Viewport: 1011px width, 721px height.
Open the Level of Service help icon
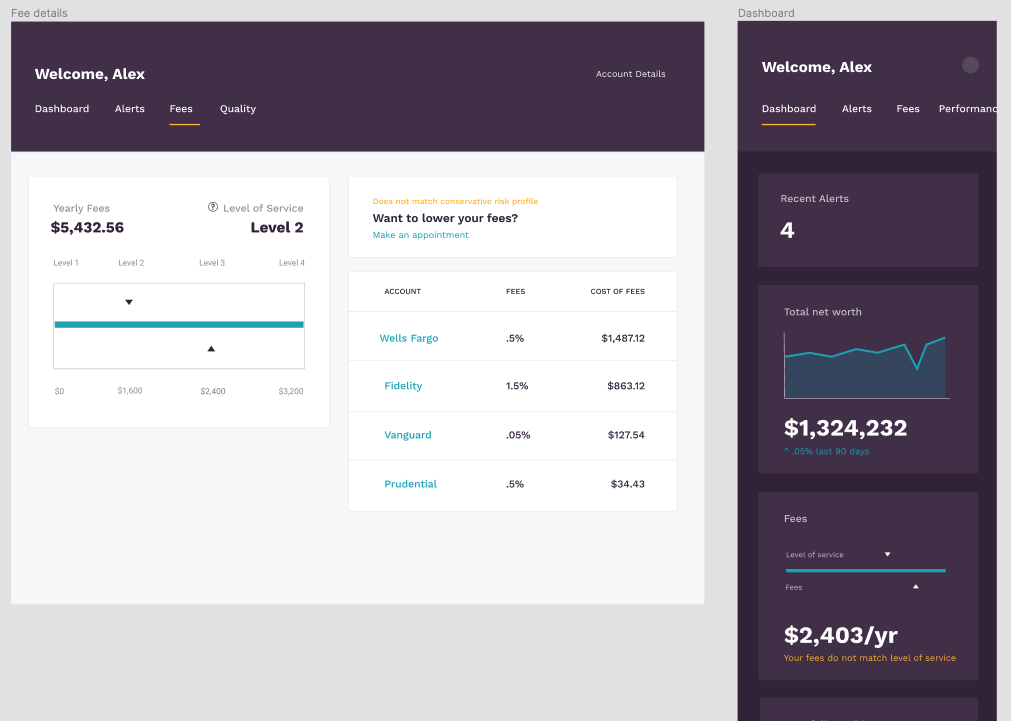coord(211,207)
